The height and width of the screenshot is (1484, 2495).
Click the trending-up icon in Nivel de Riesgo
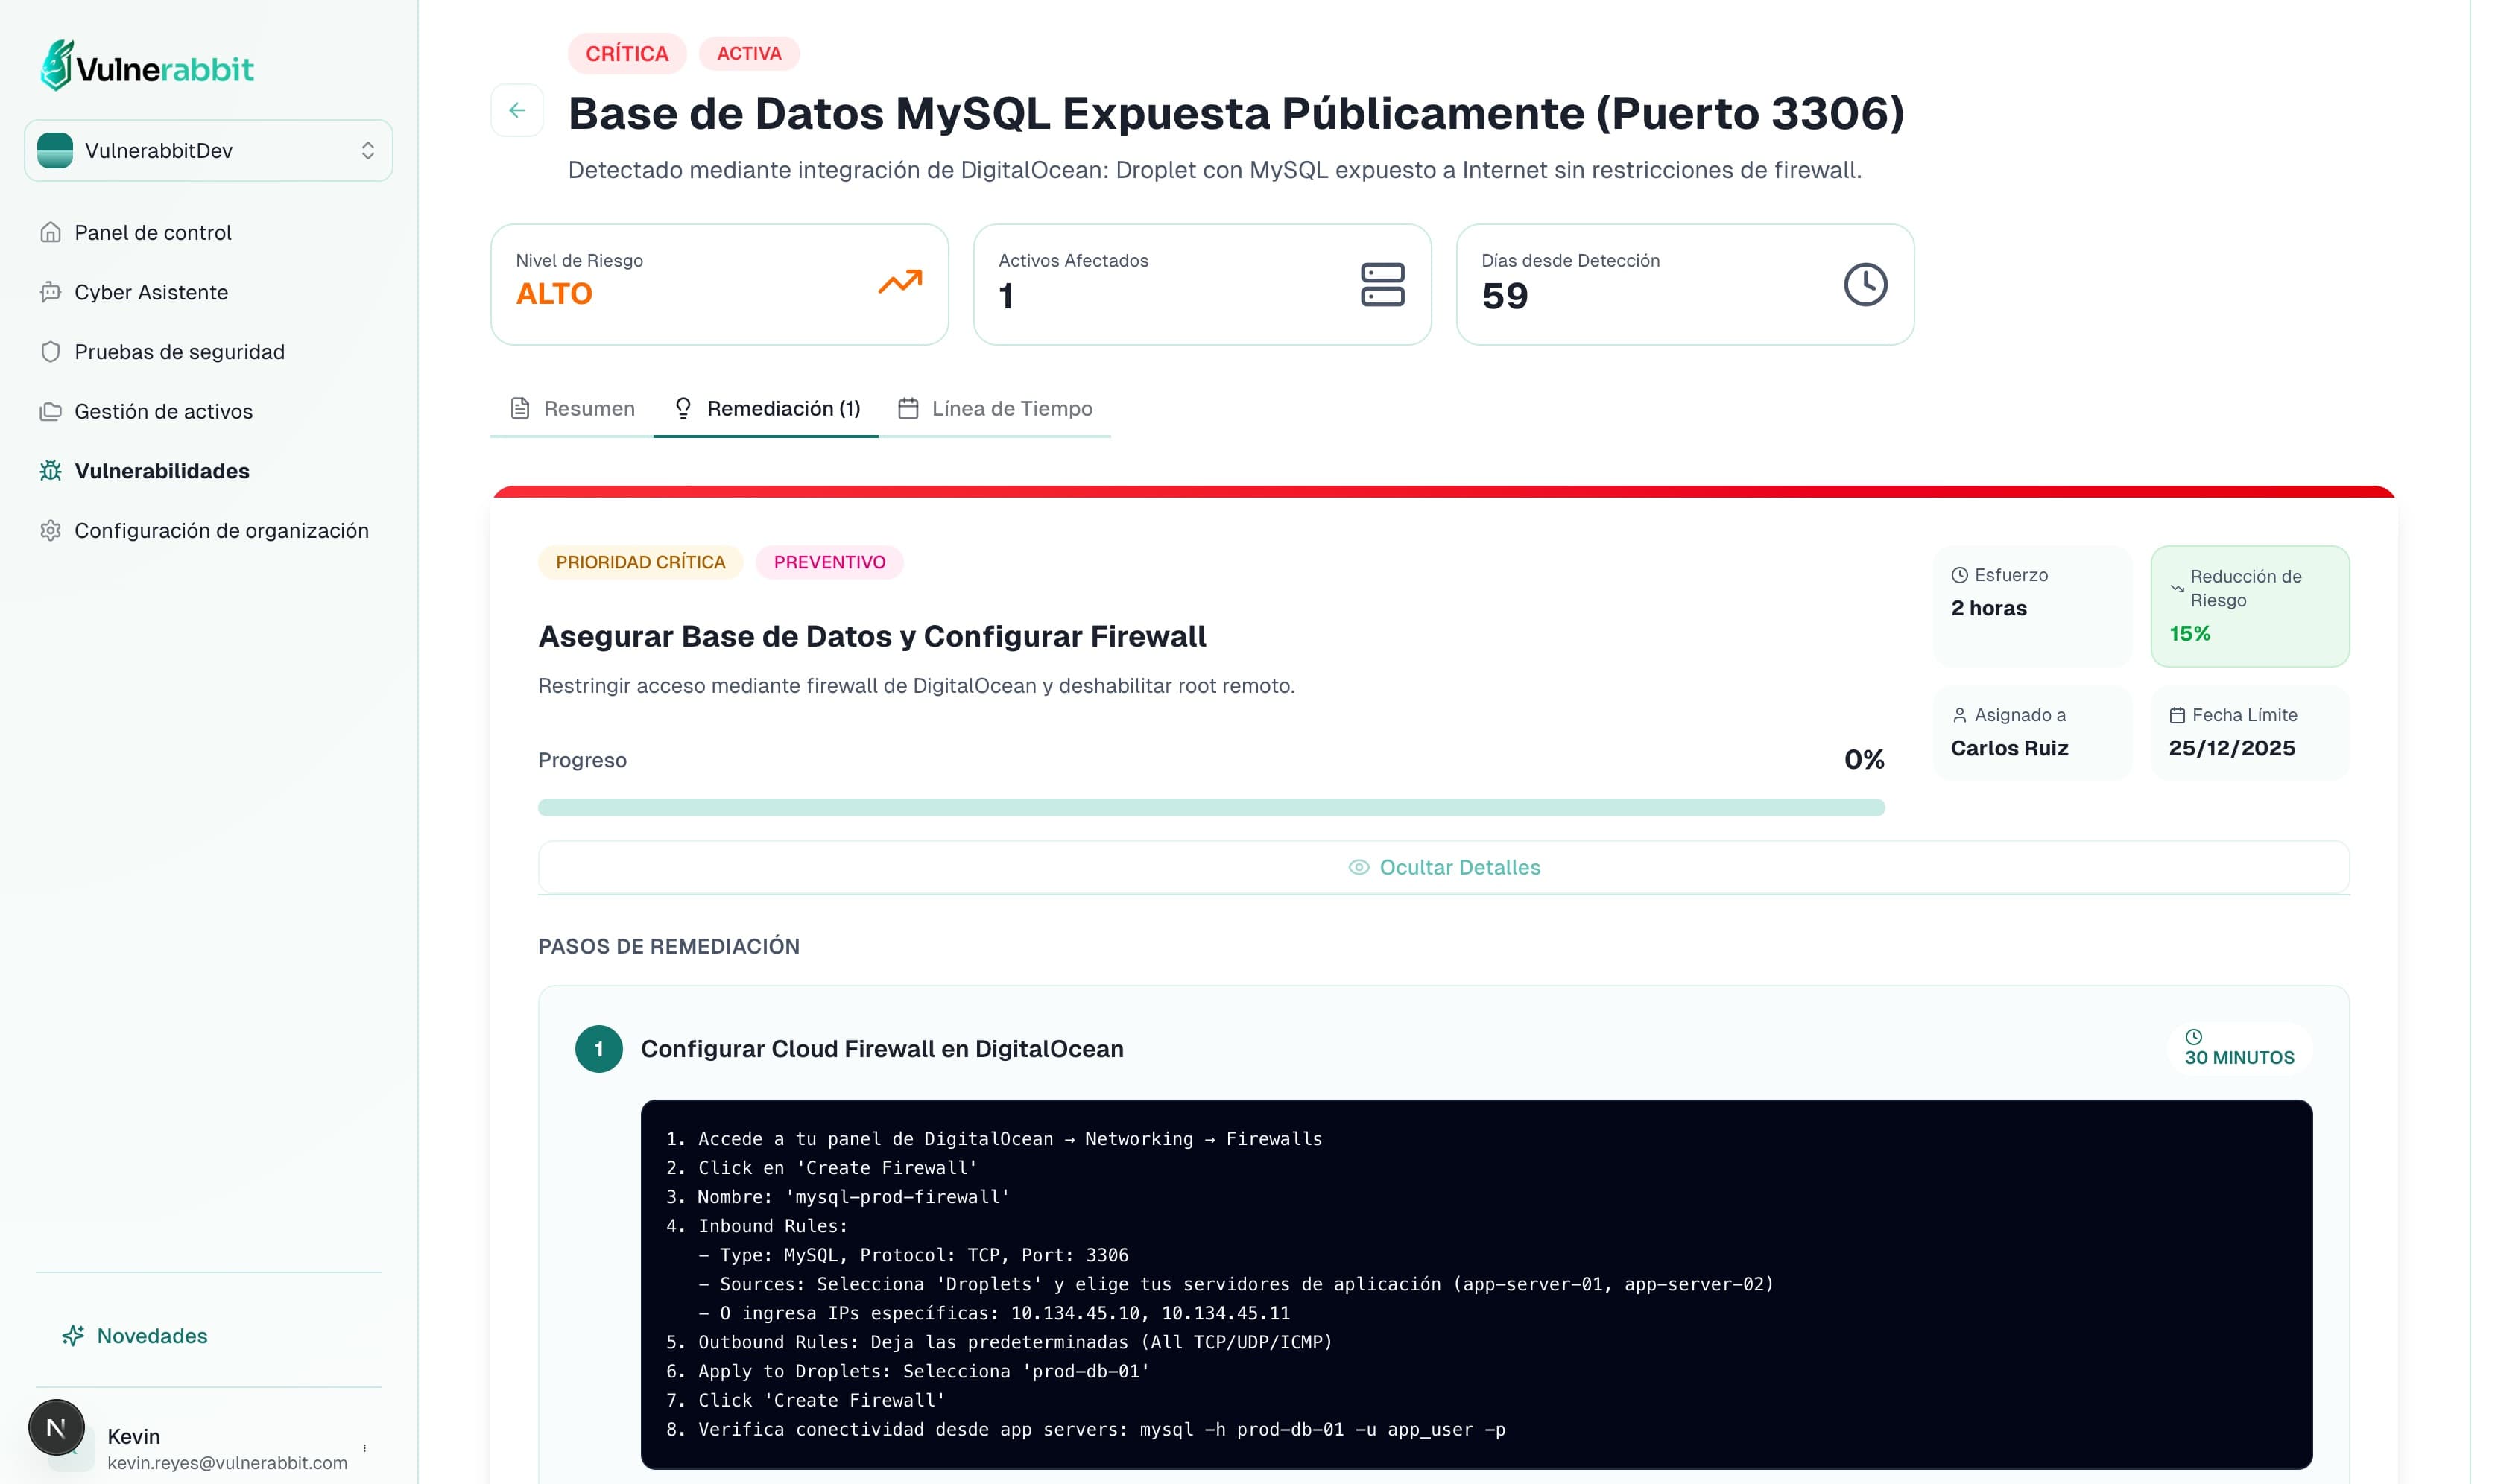900,282
